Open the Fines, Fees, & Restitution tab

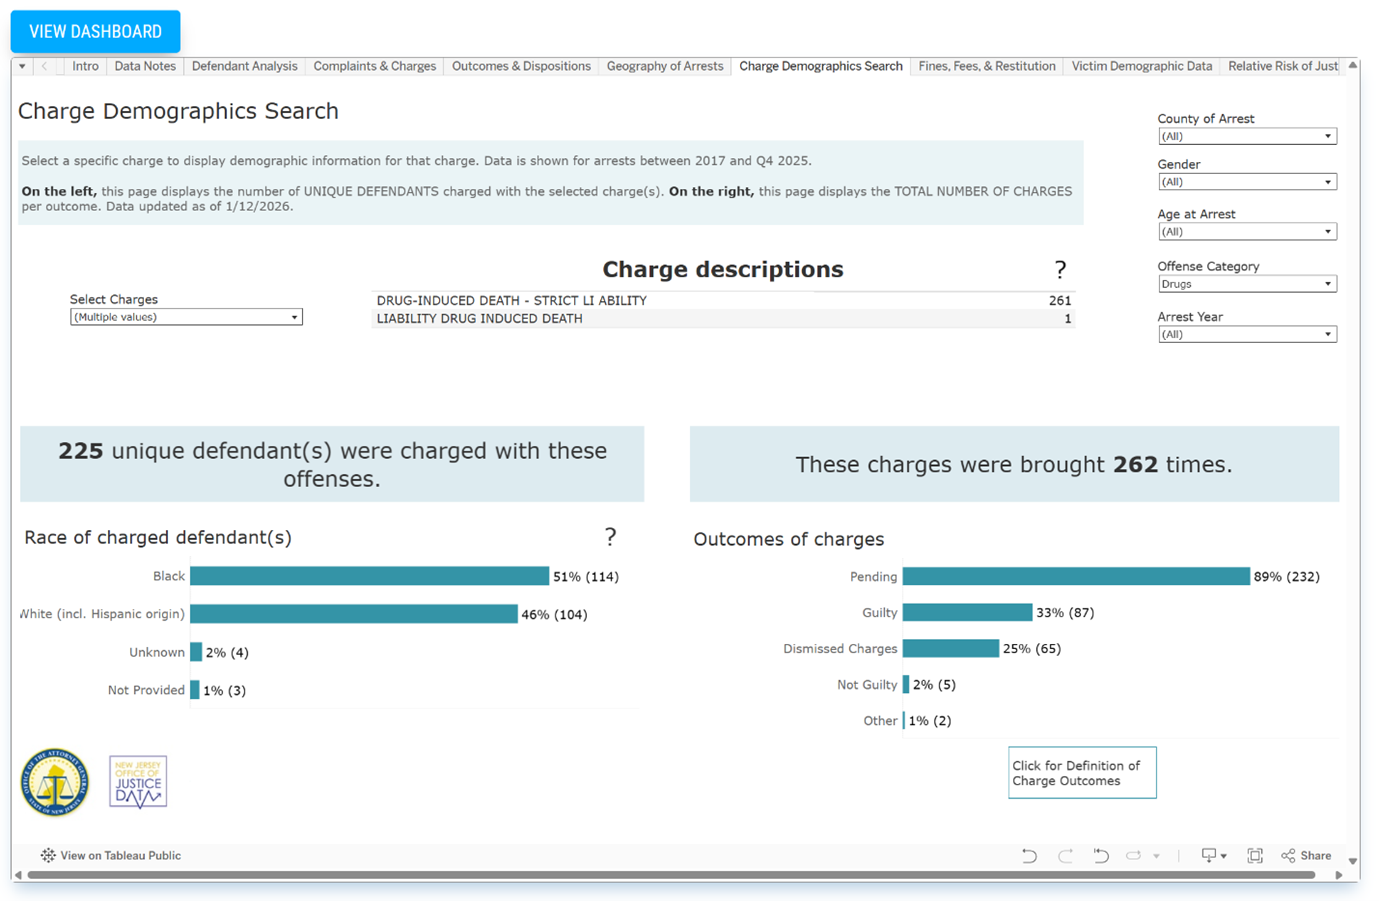(x=986, y=66)
